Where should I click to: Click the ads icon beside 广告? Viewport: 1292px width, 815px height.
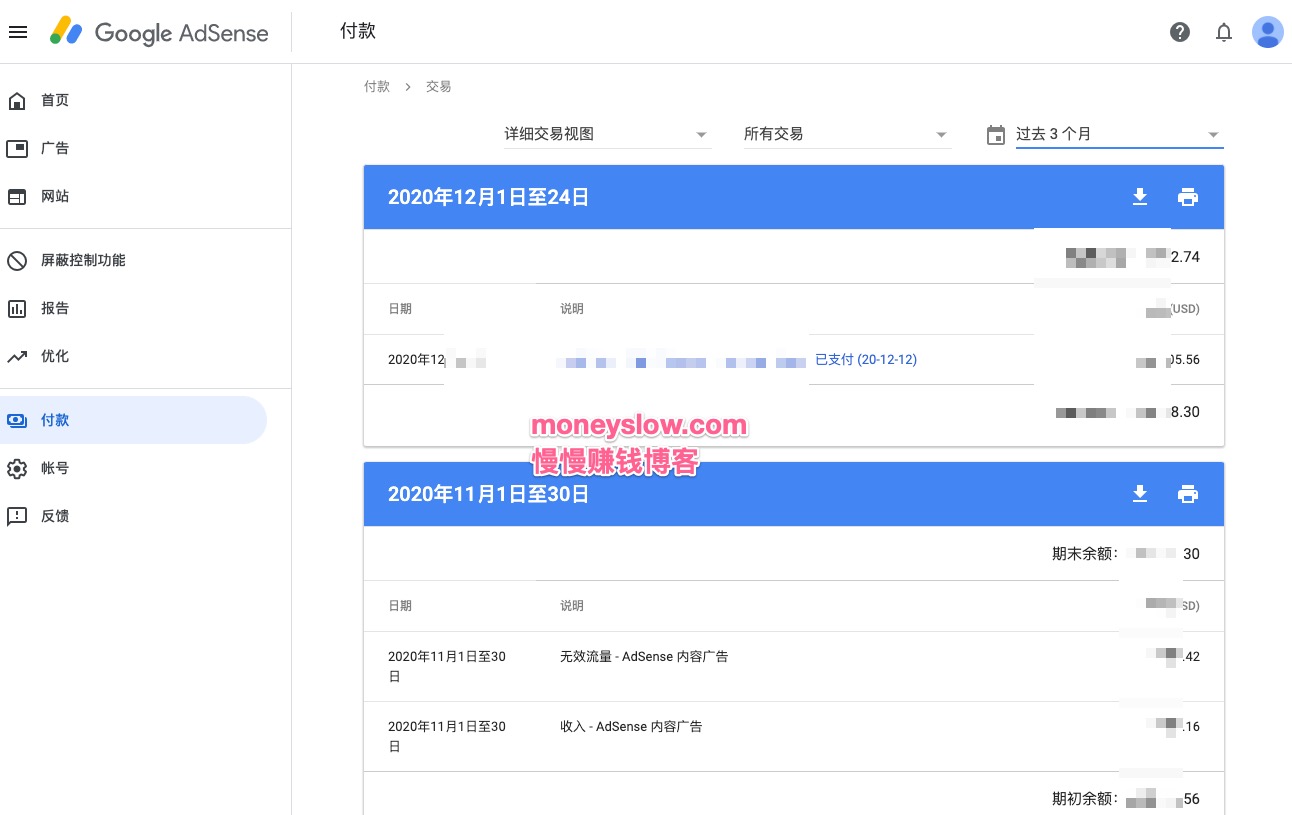(17, 148)
